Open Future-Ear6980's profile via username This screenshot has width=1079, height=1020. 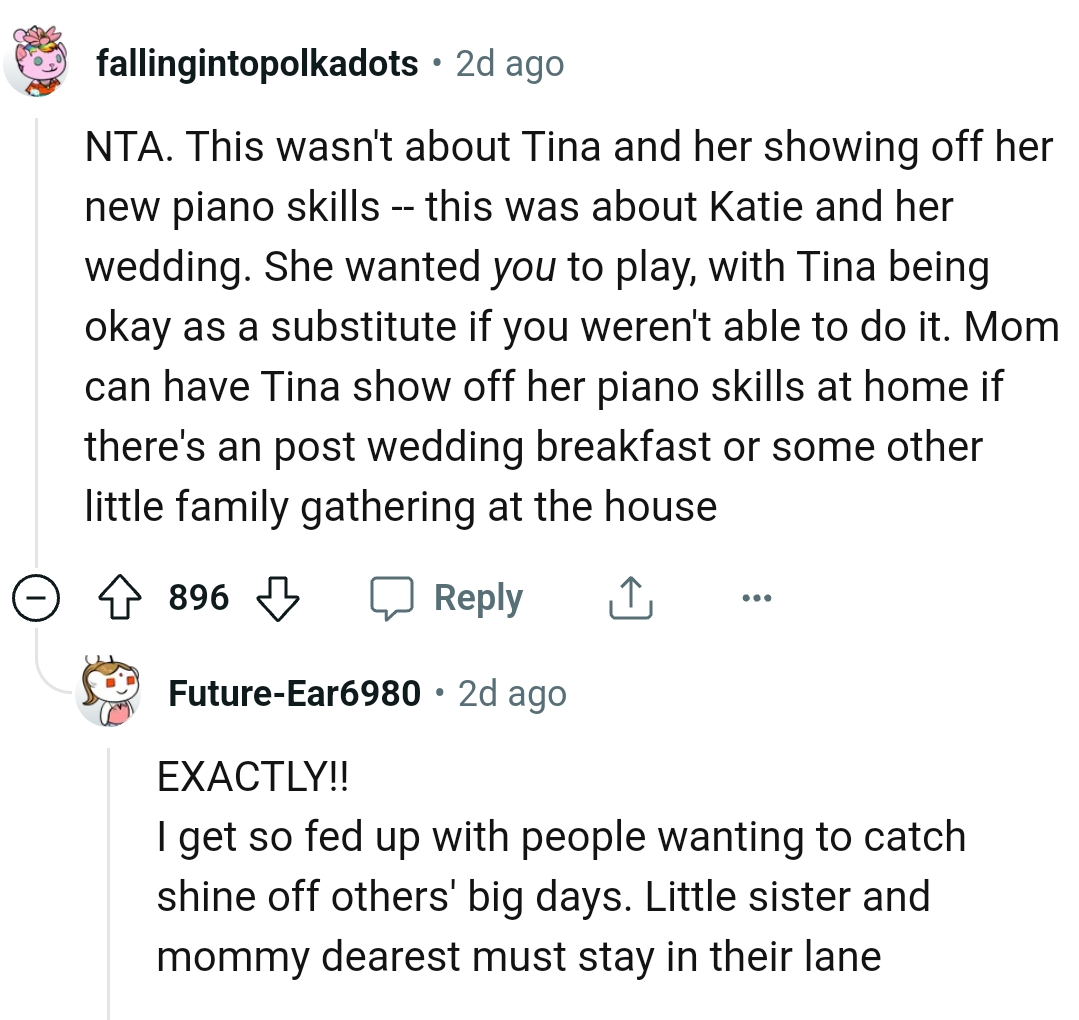point(294,692)
